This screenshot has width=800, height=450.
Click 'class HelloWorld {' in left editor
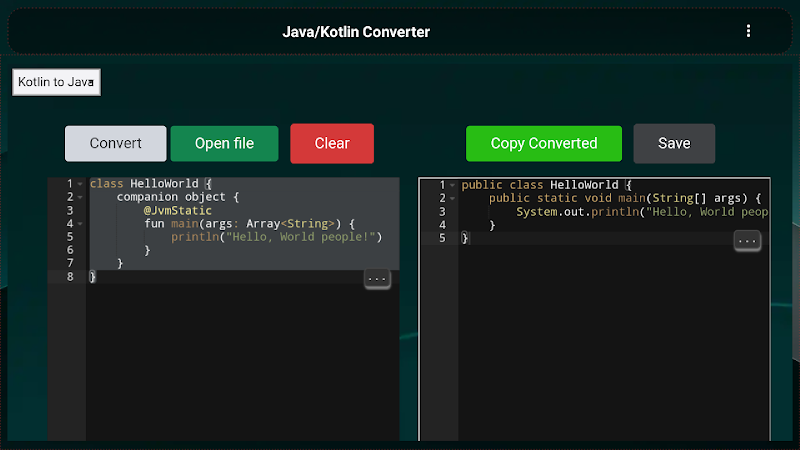[x=151, y=184]
